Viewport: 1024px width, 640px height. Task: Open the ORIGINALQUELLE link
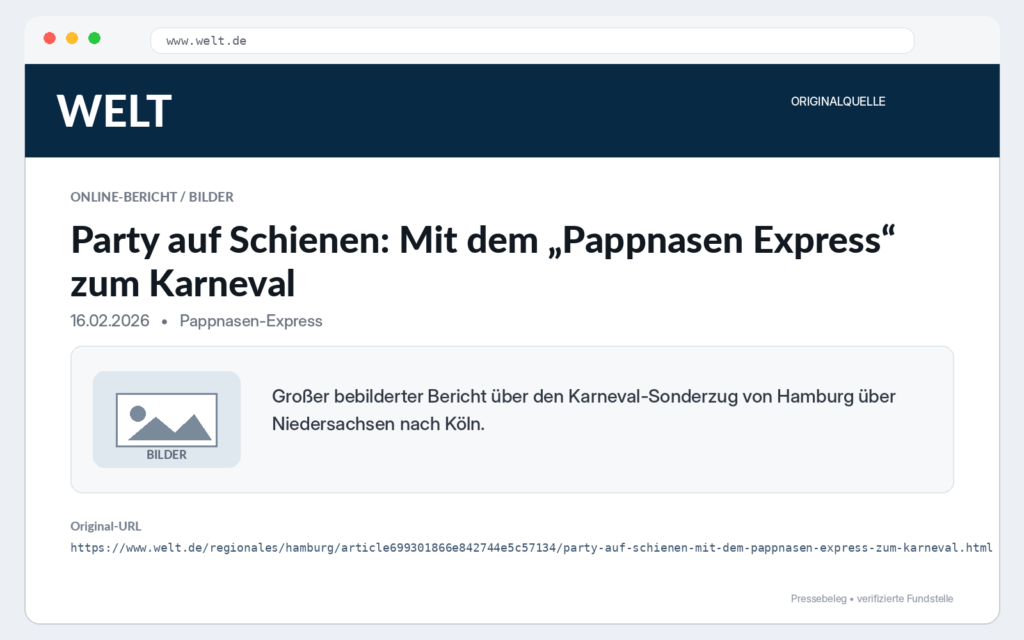tap(838, 101)
